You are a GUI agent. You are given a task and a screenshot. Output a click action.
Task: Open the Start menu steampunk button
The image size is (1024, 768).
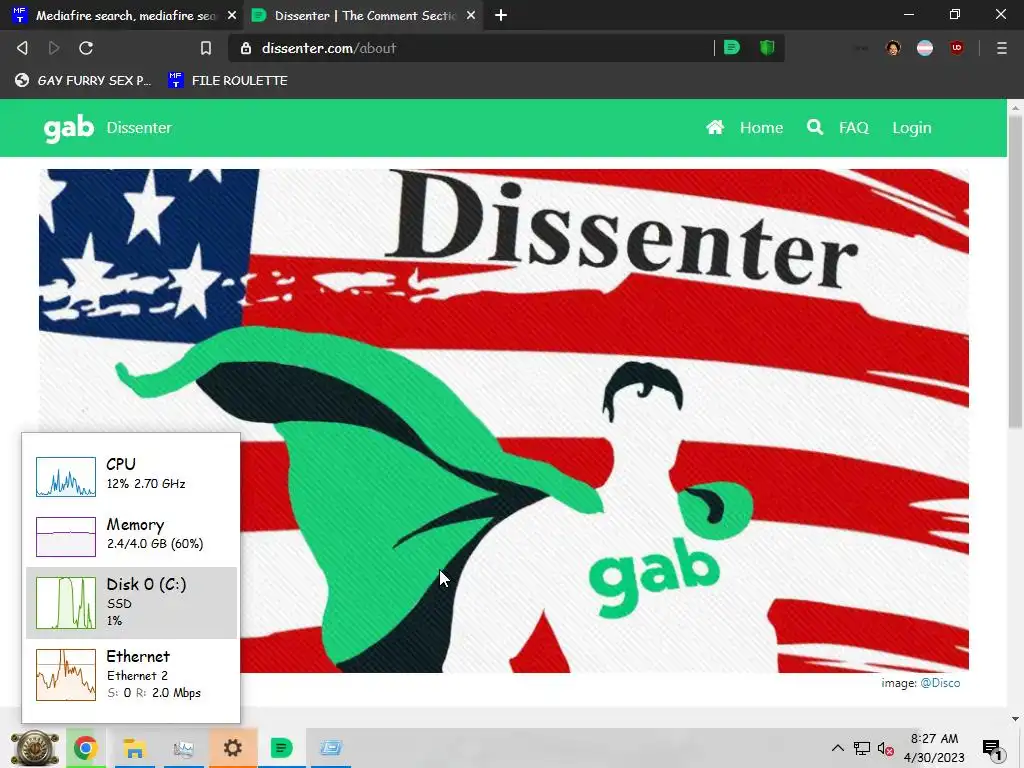pyautogui.click(x=33, y=748)
